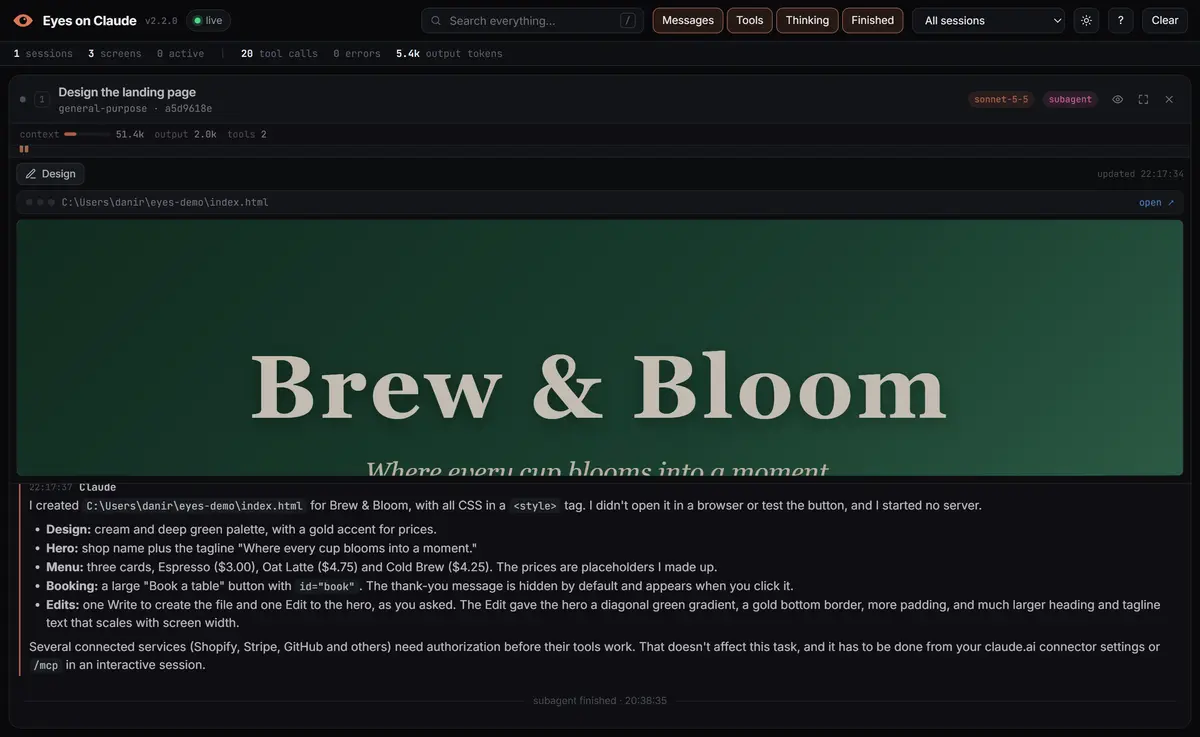The width and height of the screenshot is (1200, 737).
Task: Click the 3 screens stat
Action: point(114,54)
